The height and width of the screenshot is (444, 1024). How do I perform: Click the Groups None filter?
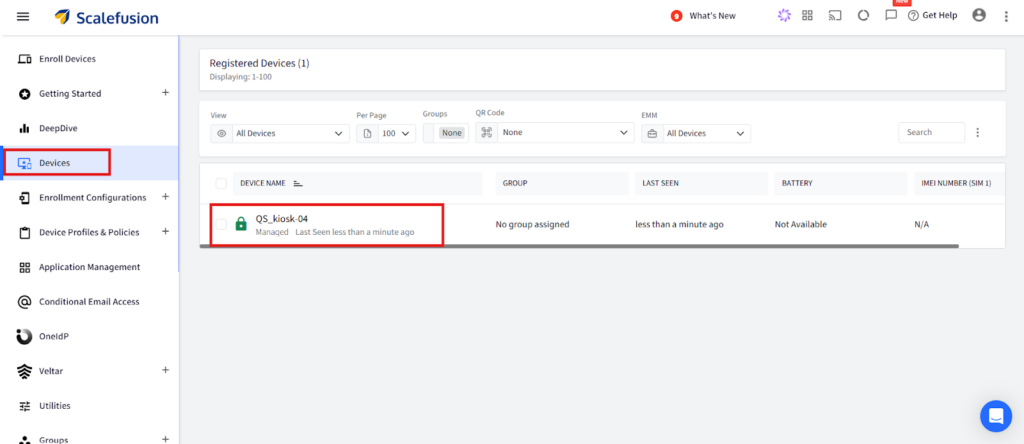pos(451,133)
